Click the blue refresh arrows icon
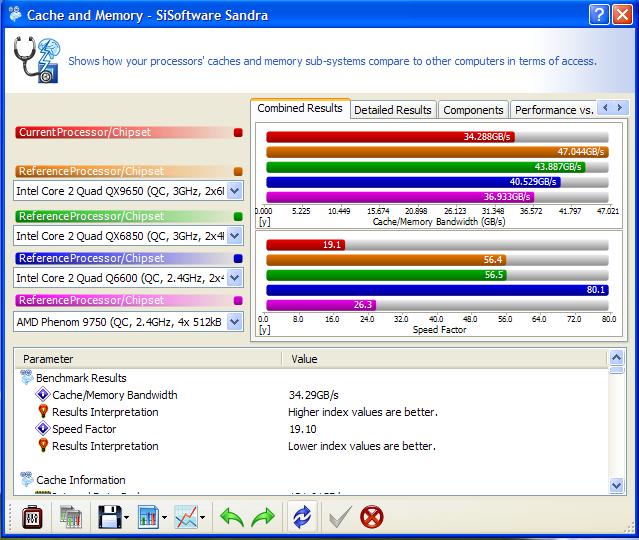Viewport: 639px width, 540px height. coord(302,517)
